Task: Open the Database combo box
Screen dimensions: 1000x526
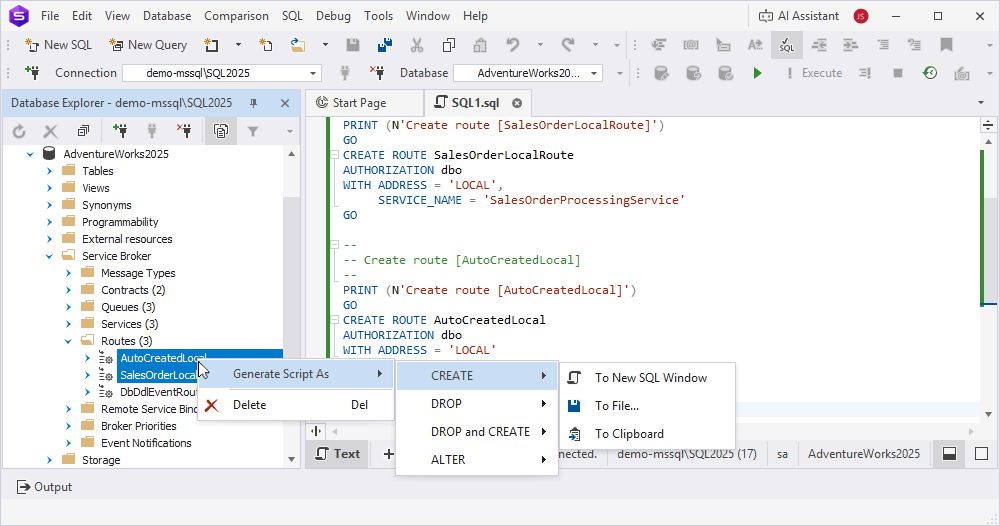Action: (x=528, y=73)
